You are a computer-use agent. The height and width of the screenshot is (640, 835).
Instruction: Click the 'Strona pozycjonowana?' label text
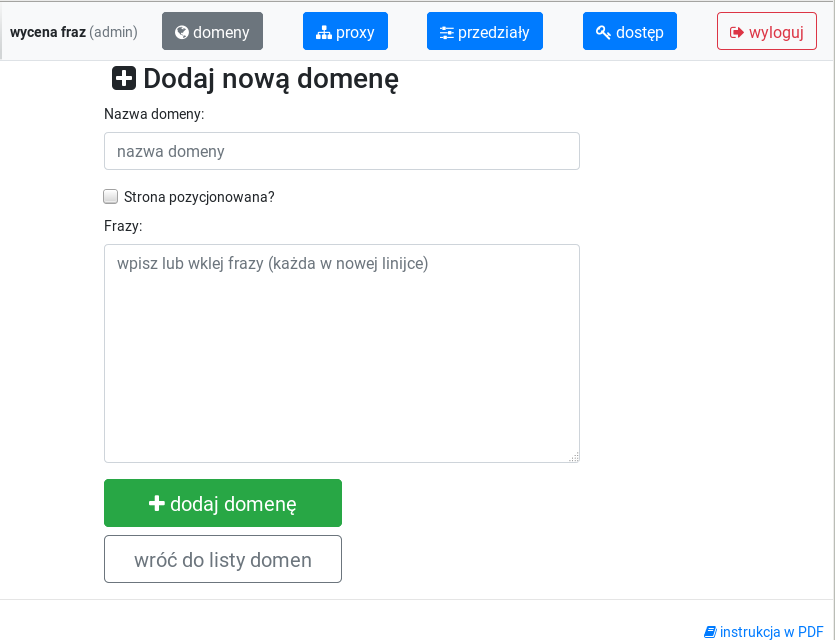pyautogui.click(x=199, y=197)
